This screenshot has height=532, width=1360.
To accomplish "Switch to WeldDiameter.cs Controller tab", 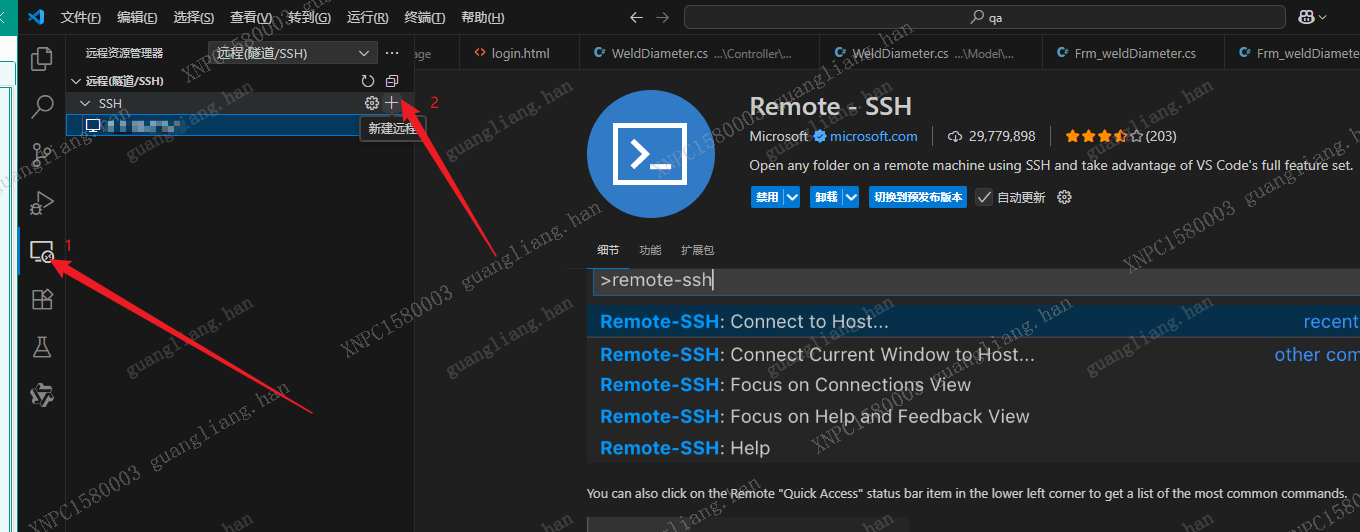I will click(x=699, y=53).
